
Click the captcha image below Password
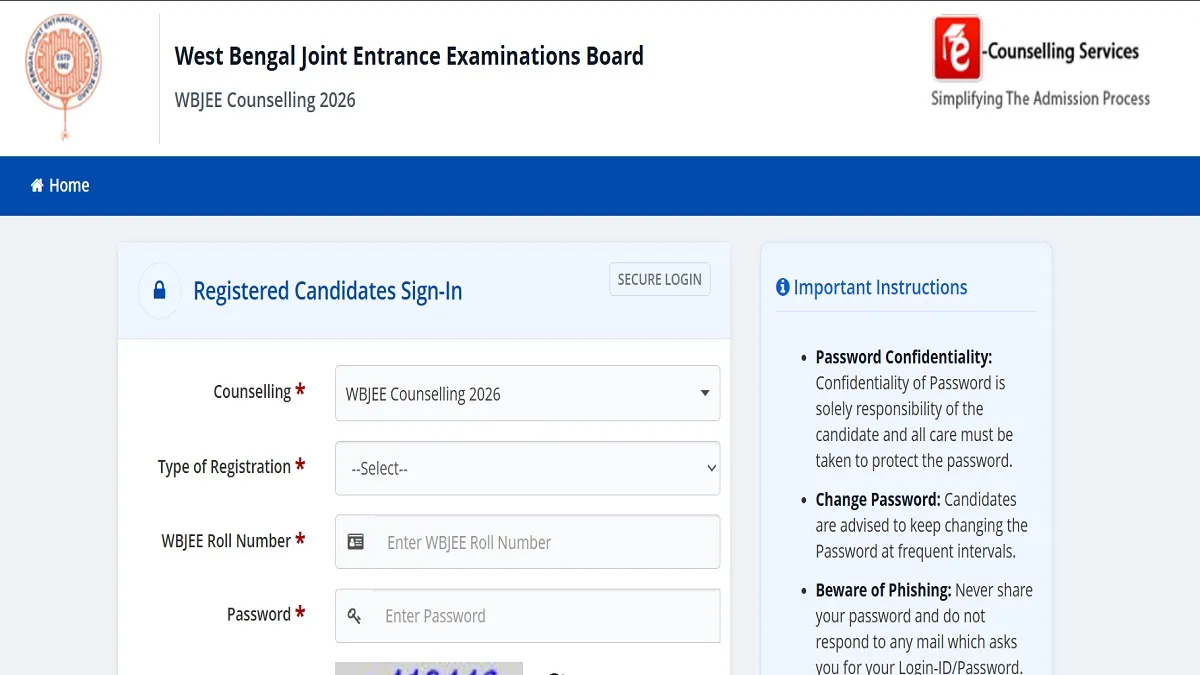point(429,668)
